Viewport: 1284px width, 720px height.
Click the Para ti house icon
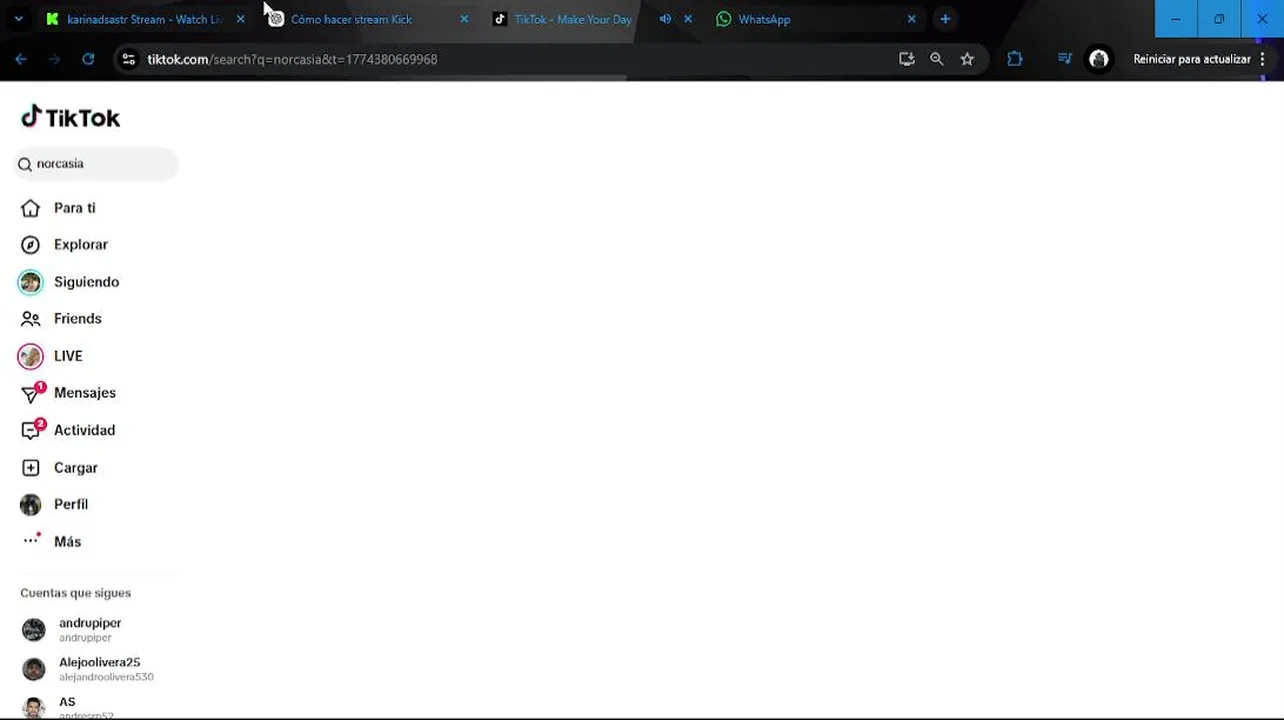coord(31,208)
